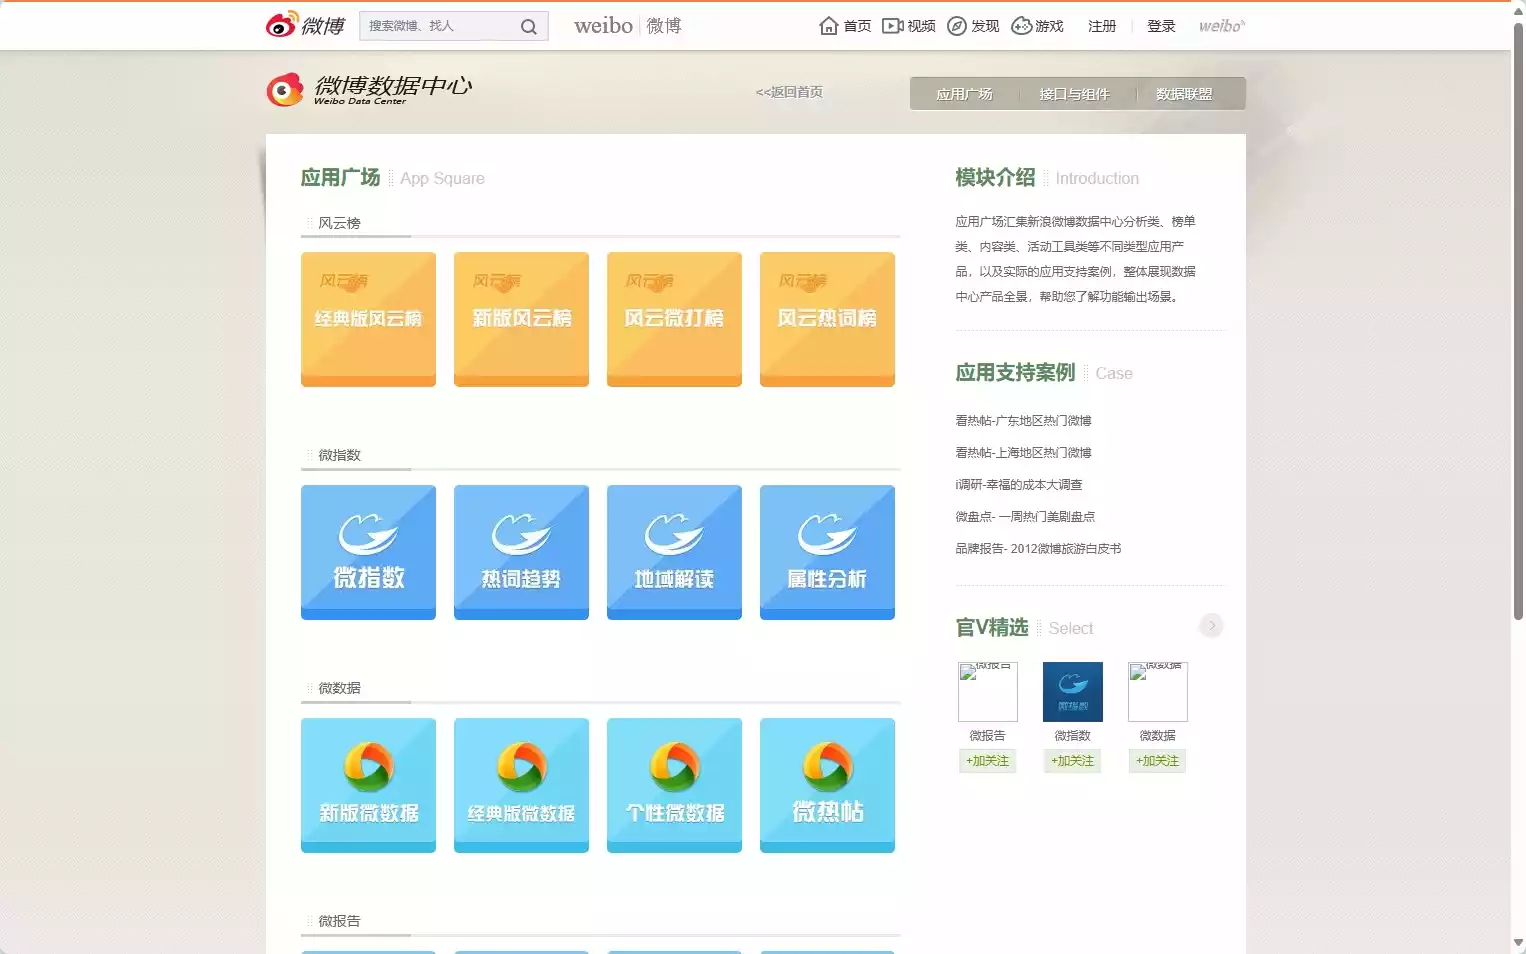This screenshot has height=954, width=1526.
Task: Launch the blue 微指数 app tile
Action: click(368, 552)
